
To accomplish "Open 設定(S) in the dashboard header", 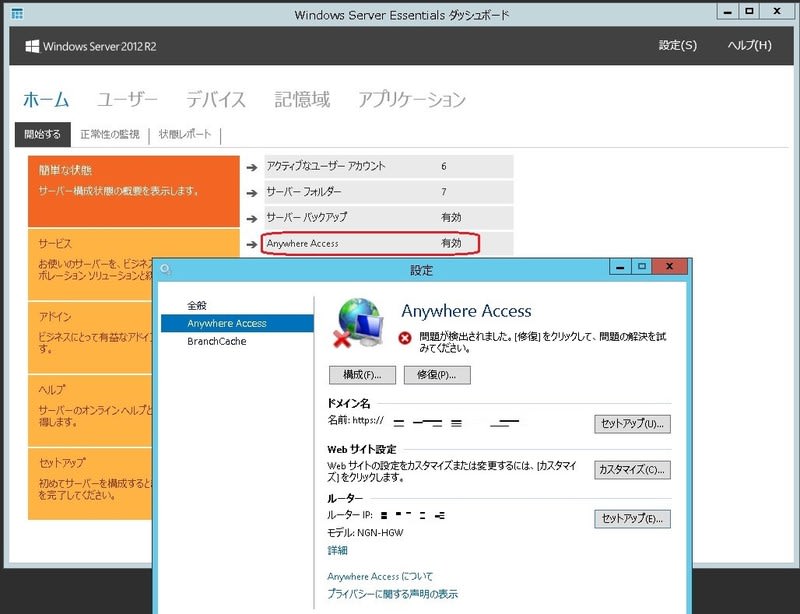I will pyautogui.click(x=678, y=45).
